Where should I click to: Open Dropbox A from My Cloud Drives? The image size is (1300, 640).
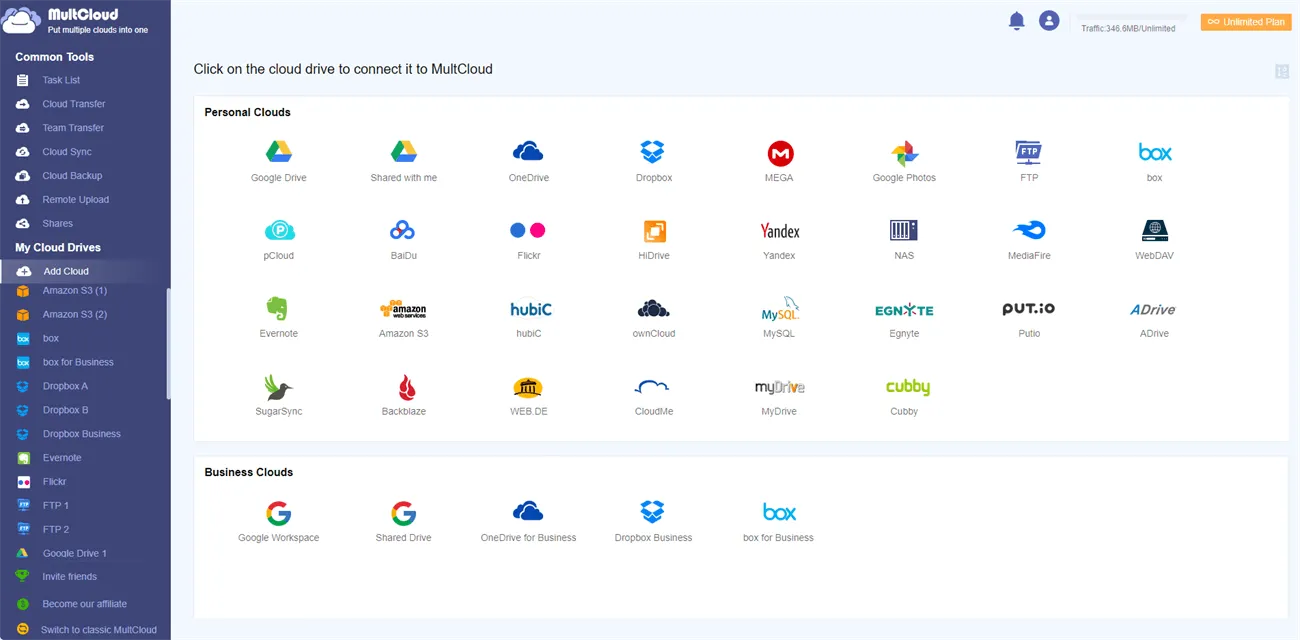[x=62, y=385]
